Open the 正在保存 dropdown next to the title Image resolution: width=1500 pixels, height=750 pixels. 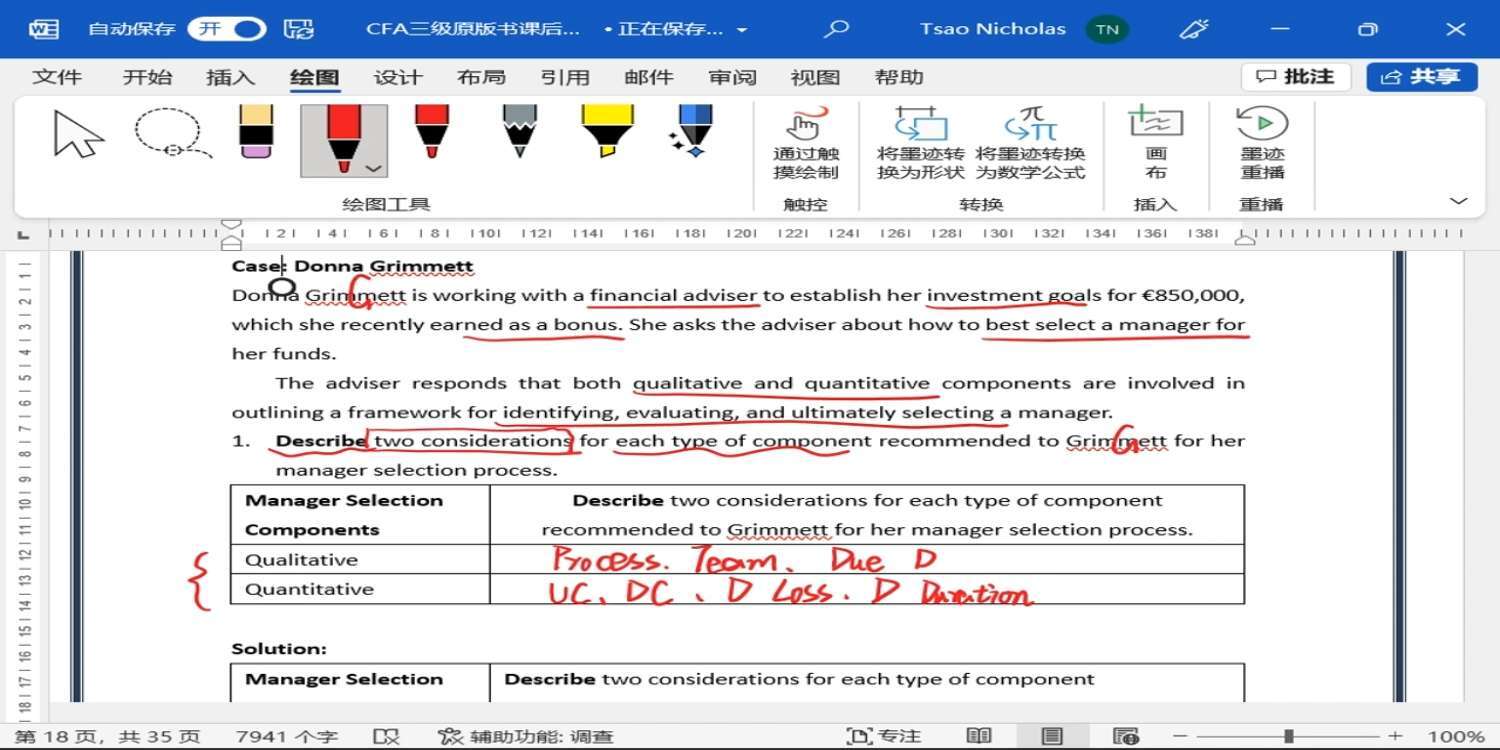[x=742, y=30]
